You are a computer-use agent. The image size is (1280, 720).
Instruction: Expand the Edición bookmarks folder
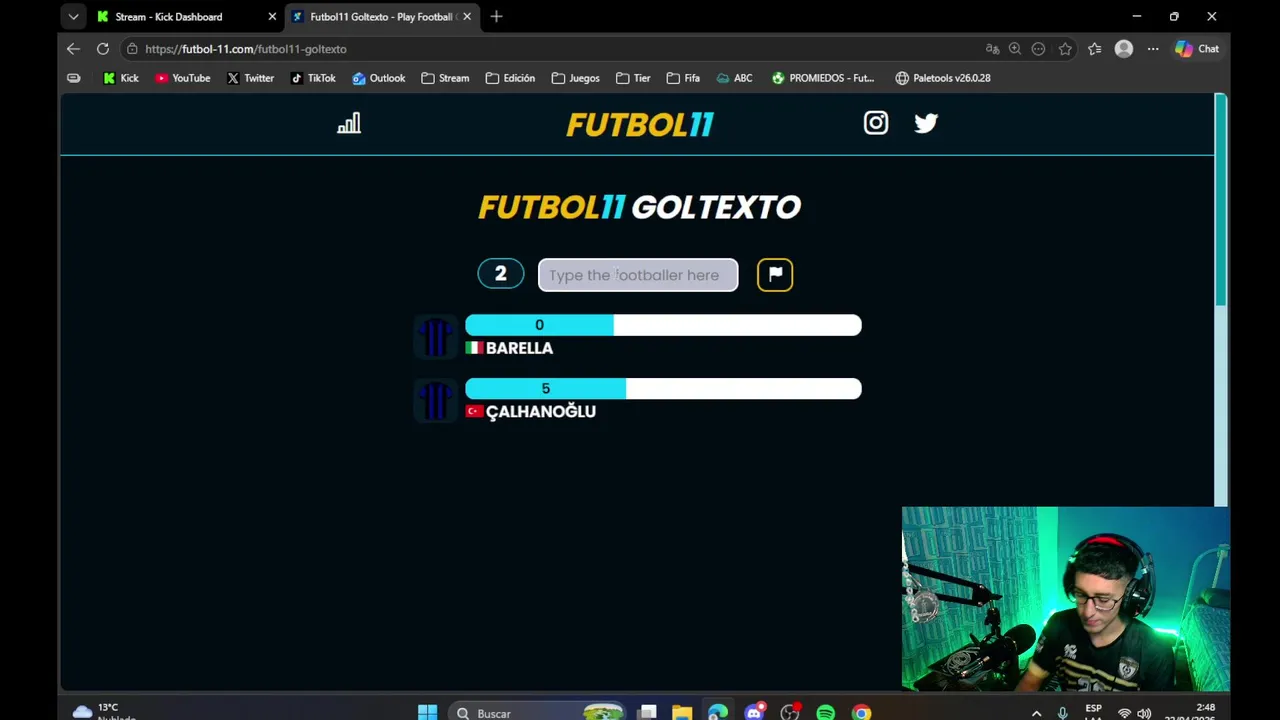coord(510,78)
